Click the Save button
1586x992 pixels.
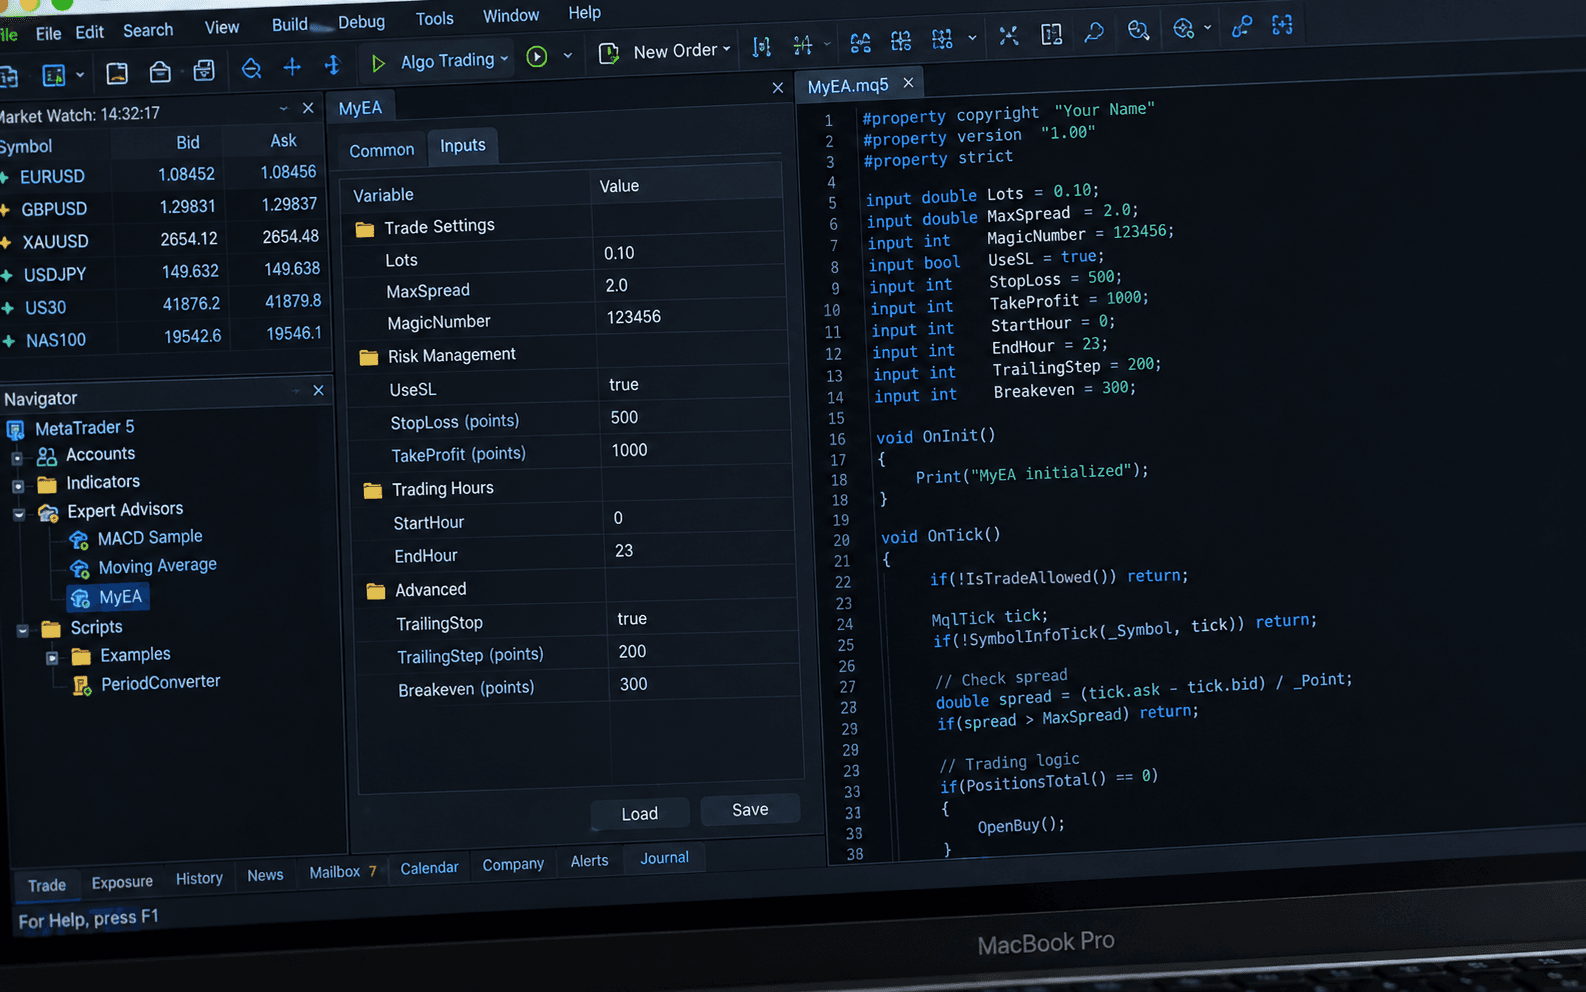[750, 810]
